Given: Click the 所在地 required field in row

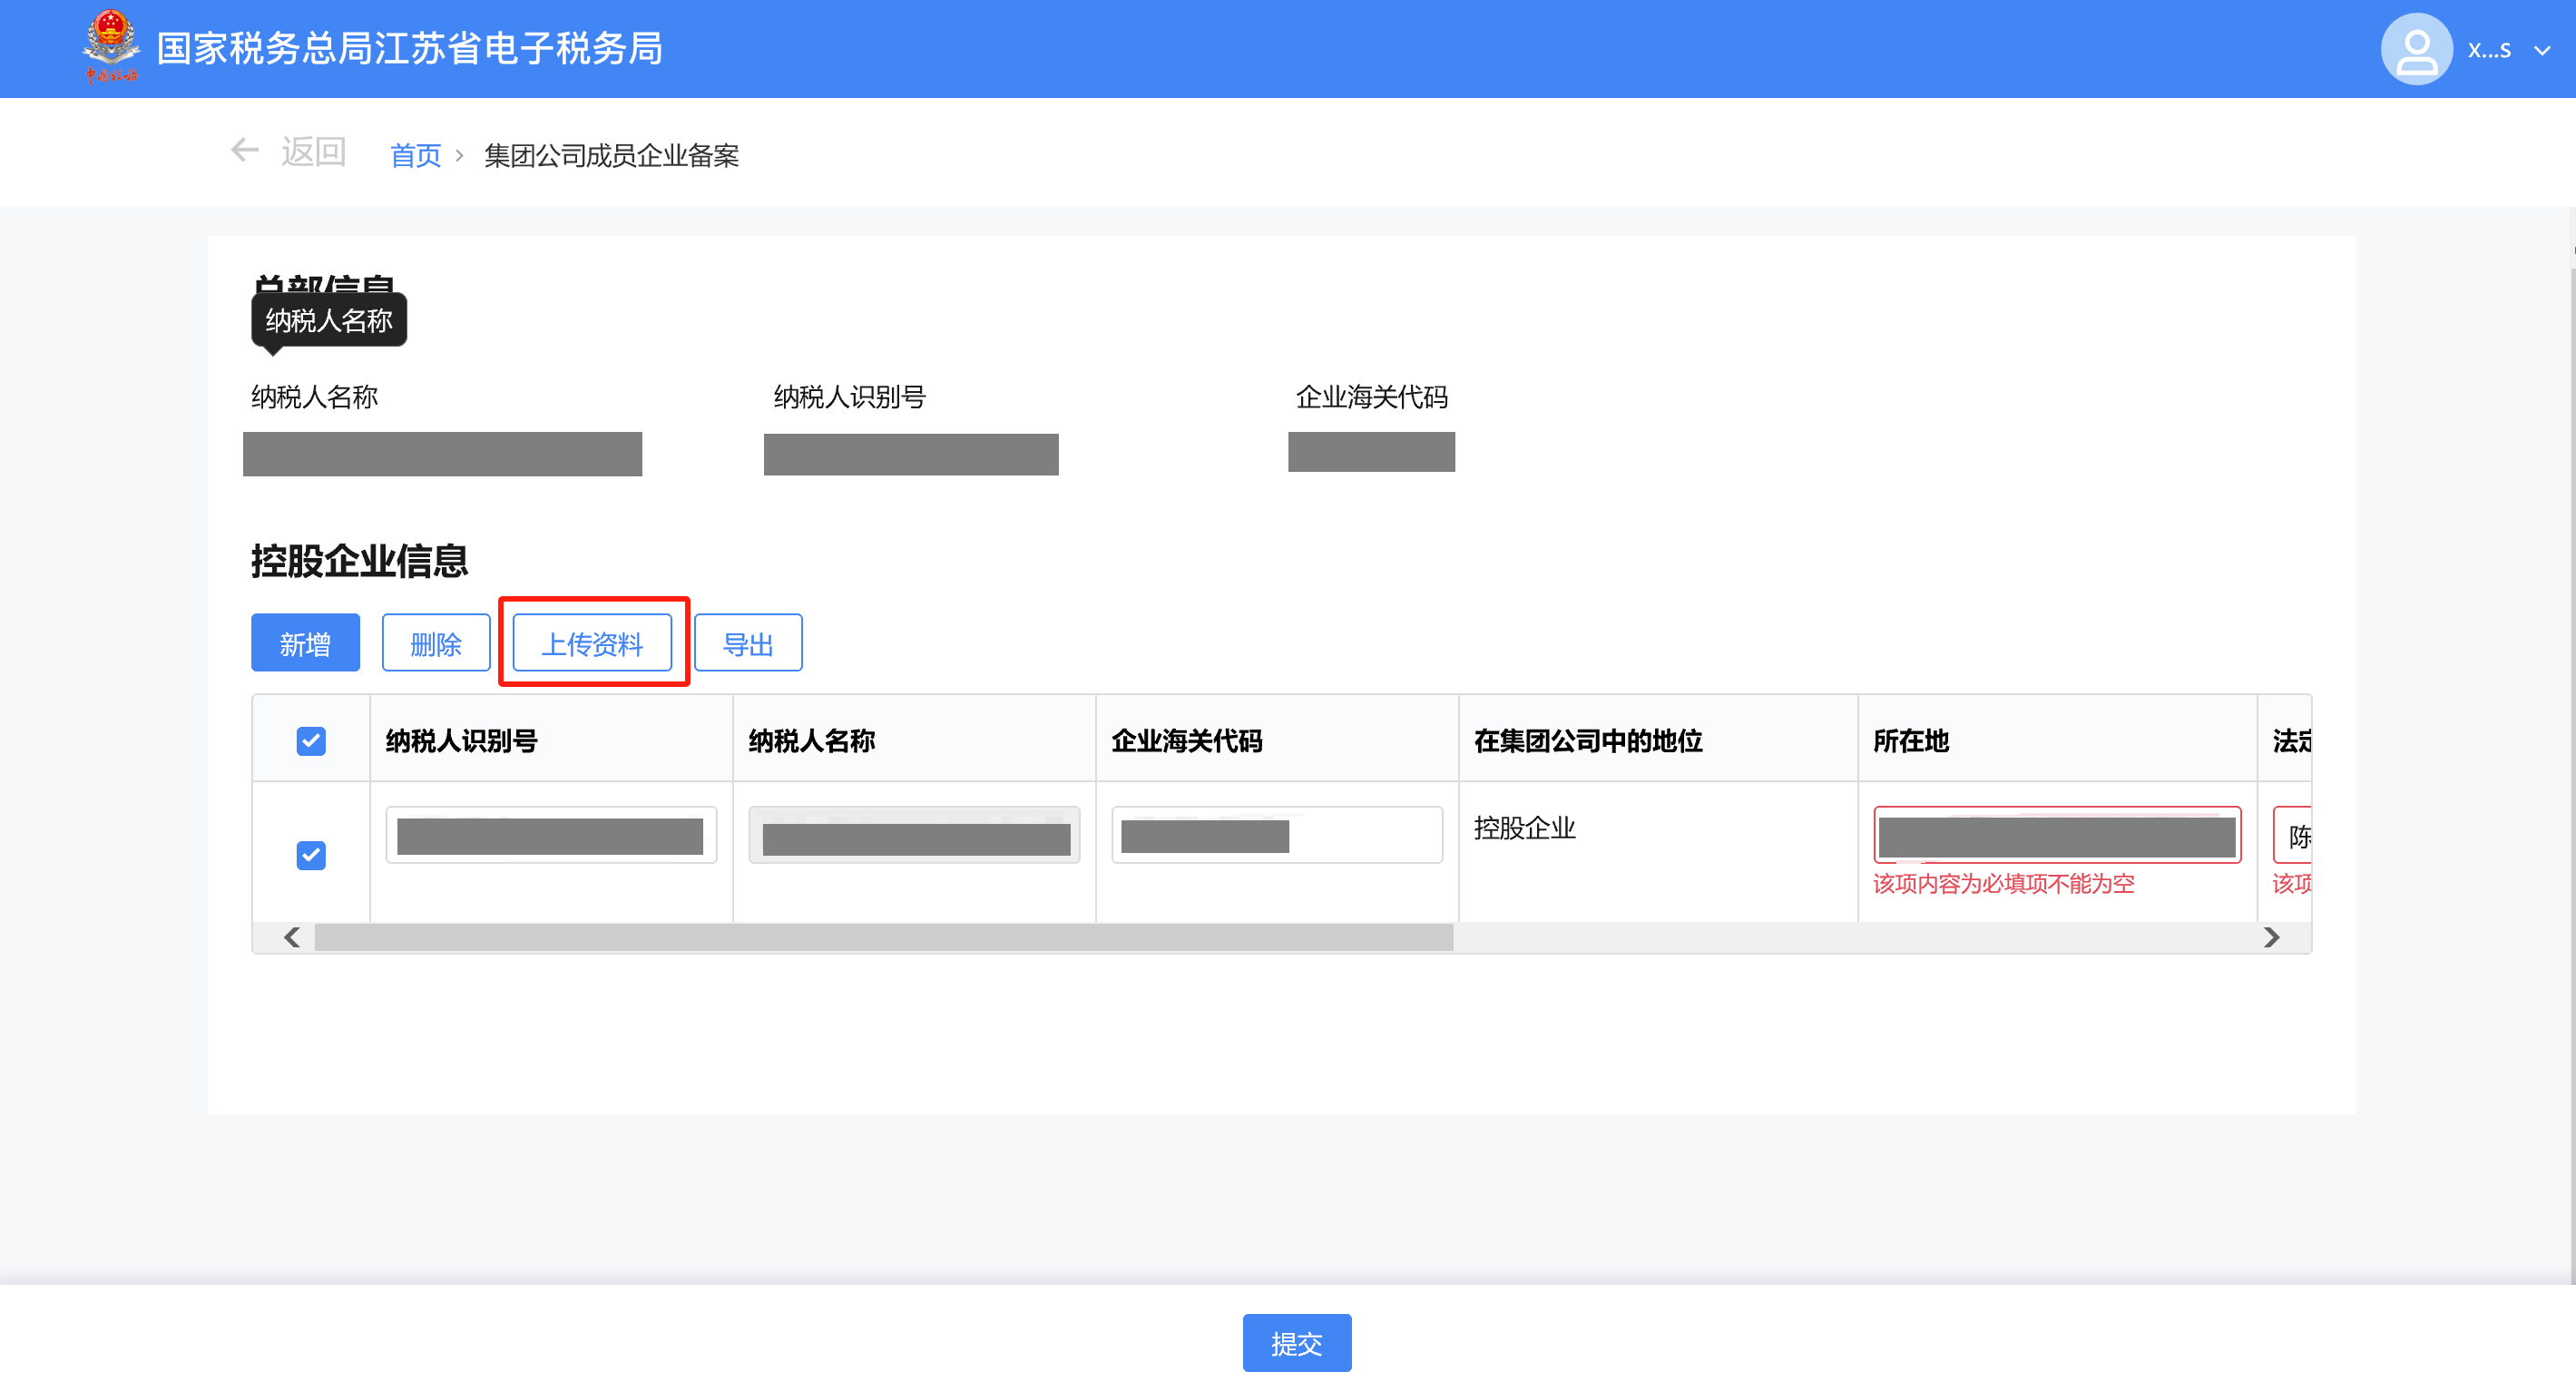Looking at the screenshot, I should tap(2056, 835).
